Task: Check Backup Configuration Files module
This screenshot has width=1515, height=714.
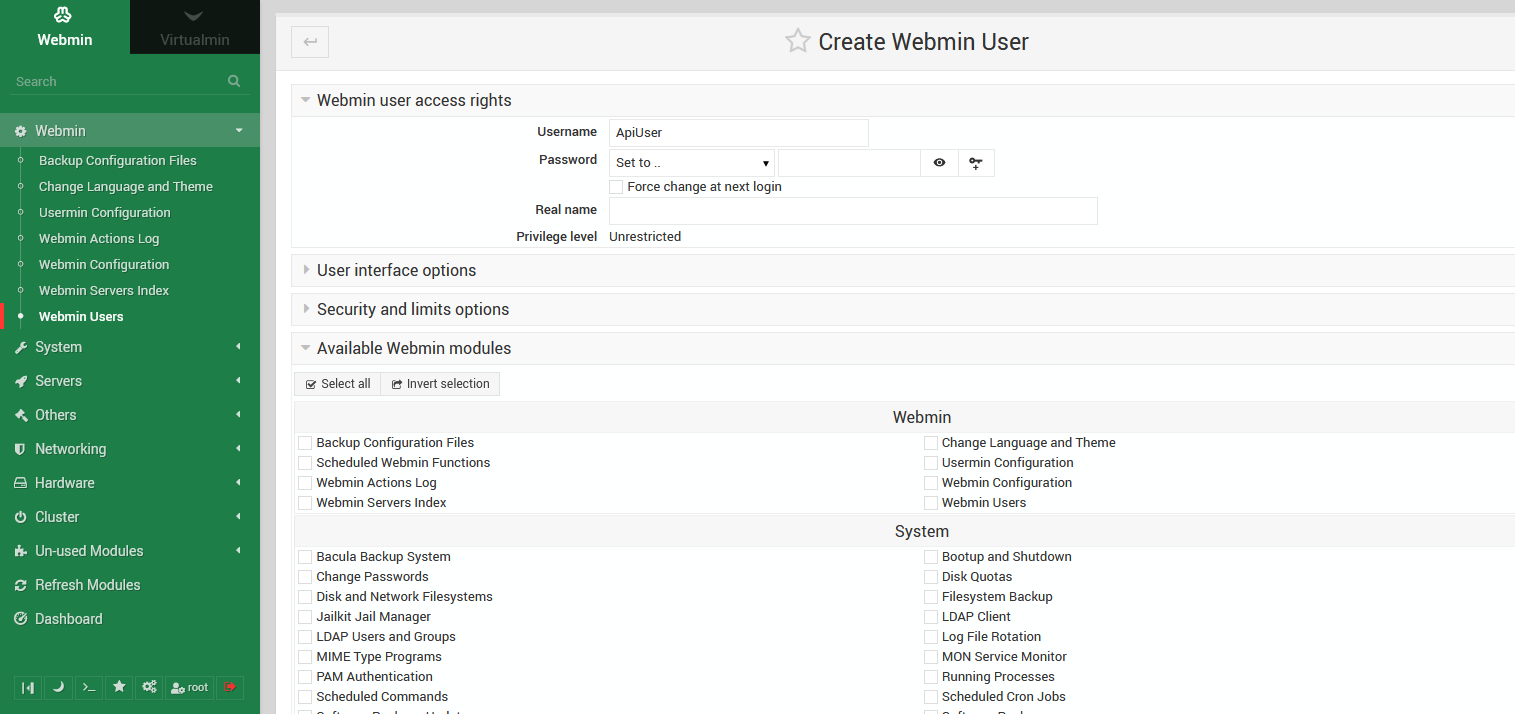Action: [x=305, y=443]
